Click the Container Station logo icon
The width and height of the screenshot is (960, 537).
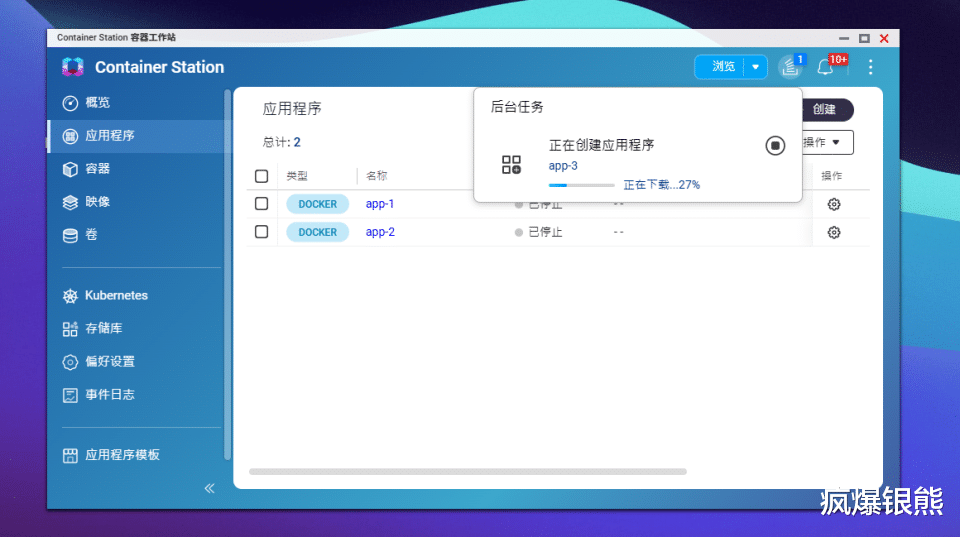(x=73, y=67)
